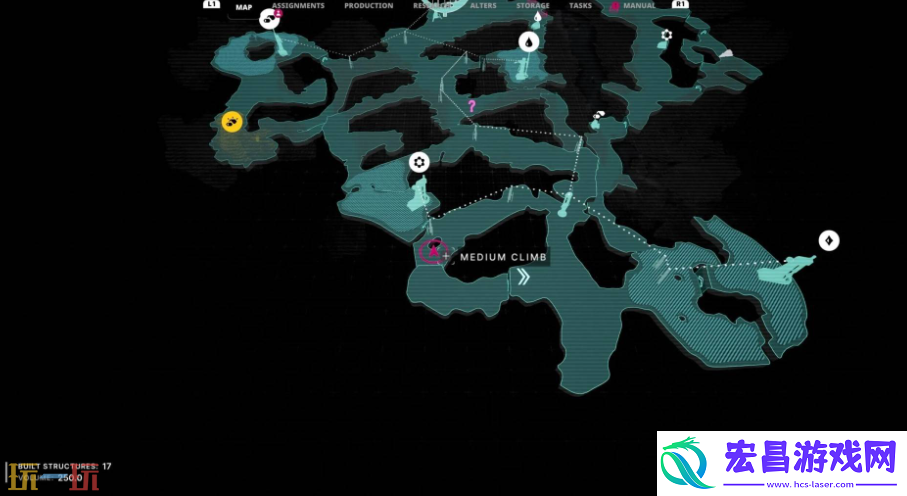Switch to the MAP tab
The width and height of the screenshot is (907, 496).
coord(244,8)
